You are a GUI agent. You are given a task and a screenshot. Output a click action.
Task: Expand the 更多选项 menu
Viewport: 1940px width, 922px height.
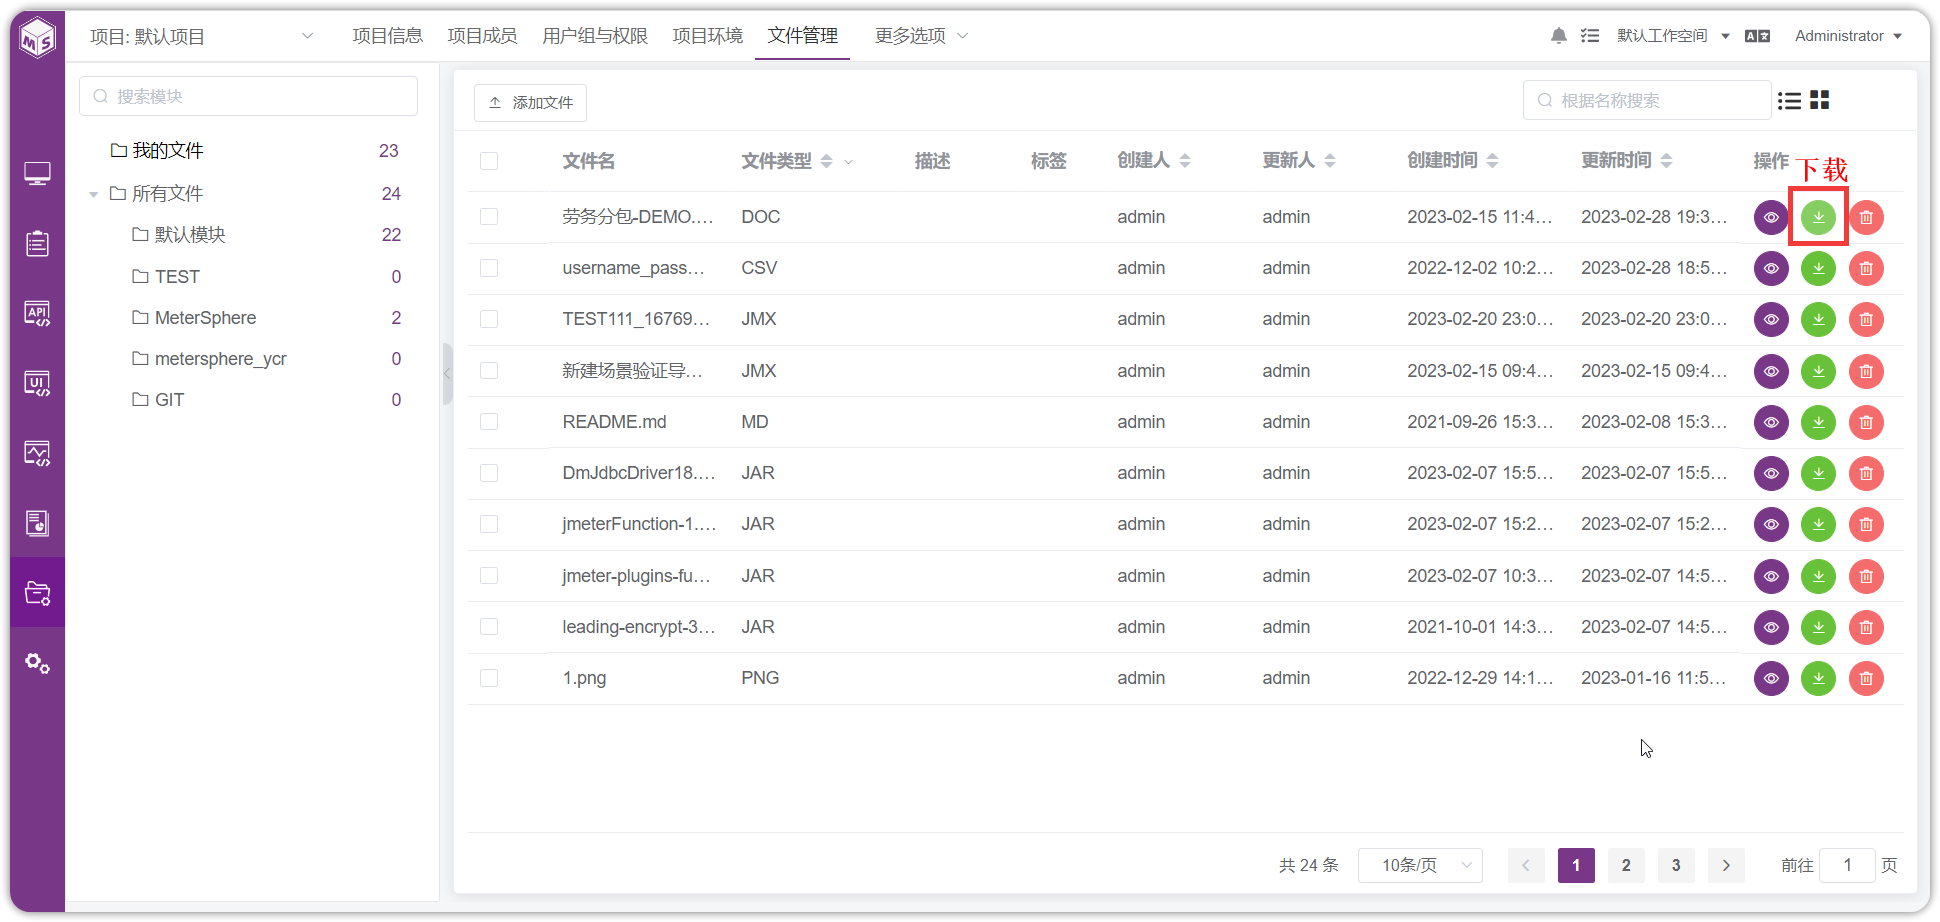coord(921,36)
